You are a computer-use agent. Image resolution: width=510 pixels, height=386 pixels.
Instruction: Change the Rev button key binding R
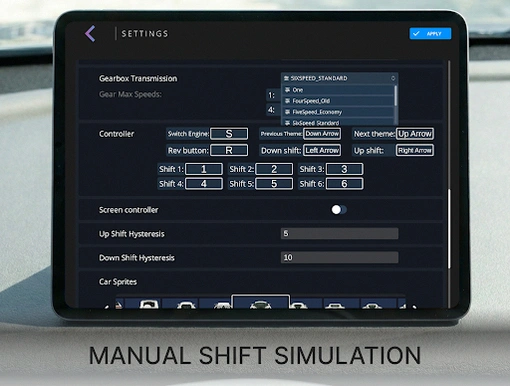pos(229,150)
